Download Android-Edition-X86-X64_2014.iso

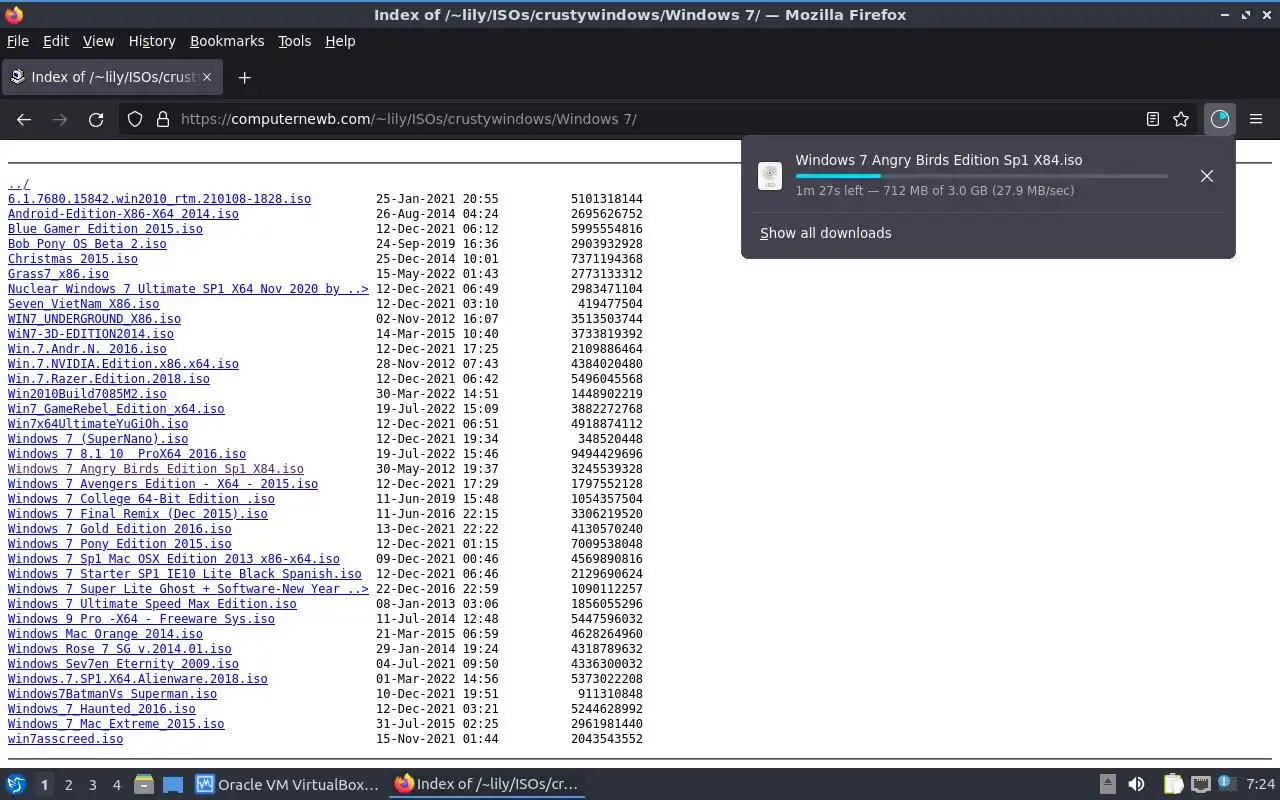pyautogui.click(x=123, y=214)
